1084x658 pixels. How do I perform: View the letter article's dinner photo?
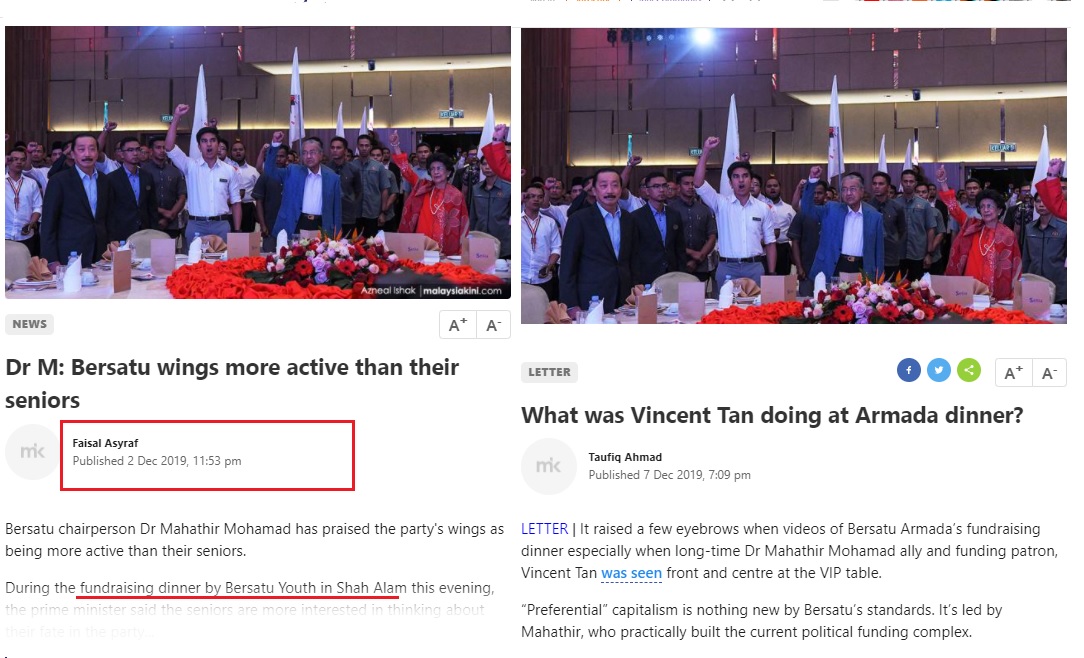point(794,176)
